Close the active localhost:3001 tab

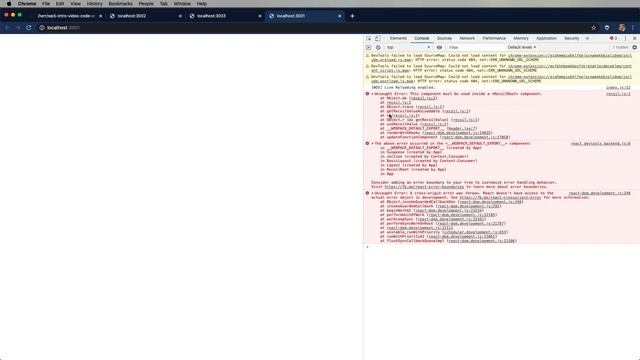coord(339,16)
